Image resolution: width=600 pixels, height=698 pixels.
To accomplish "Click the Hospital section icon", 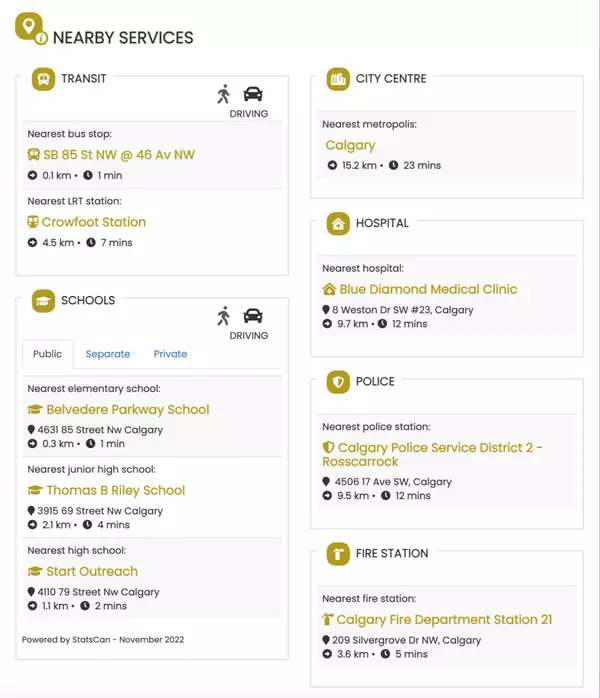I will 338,224.
